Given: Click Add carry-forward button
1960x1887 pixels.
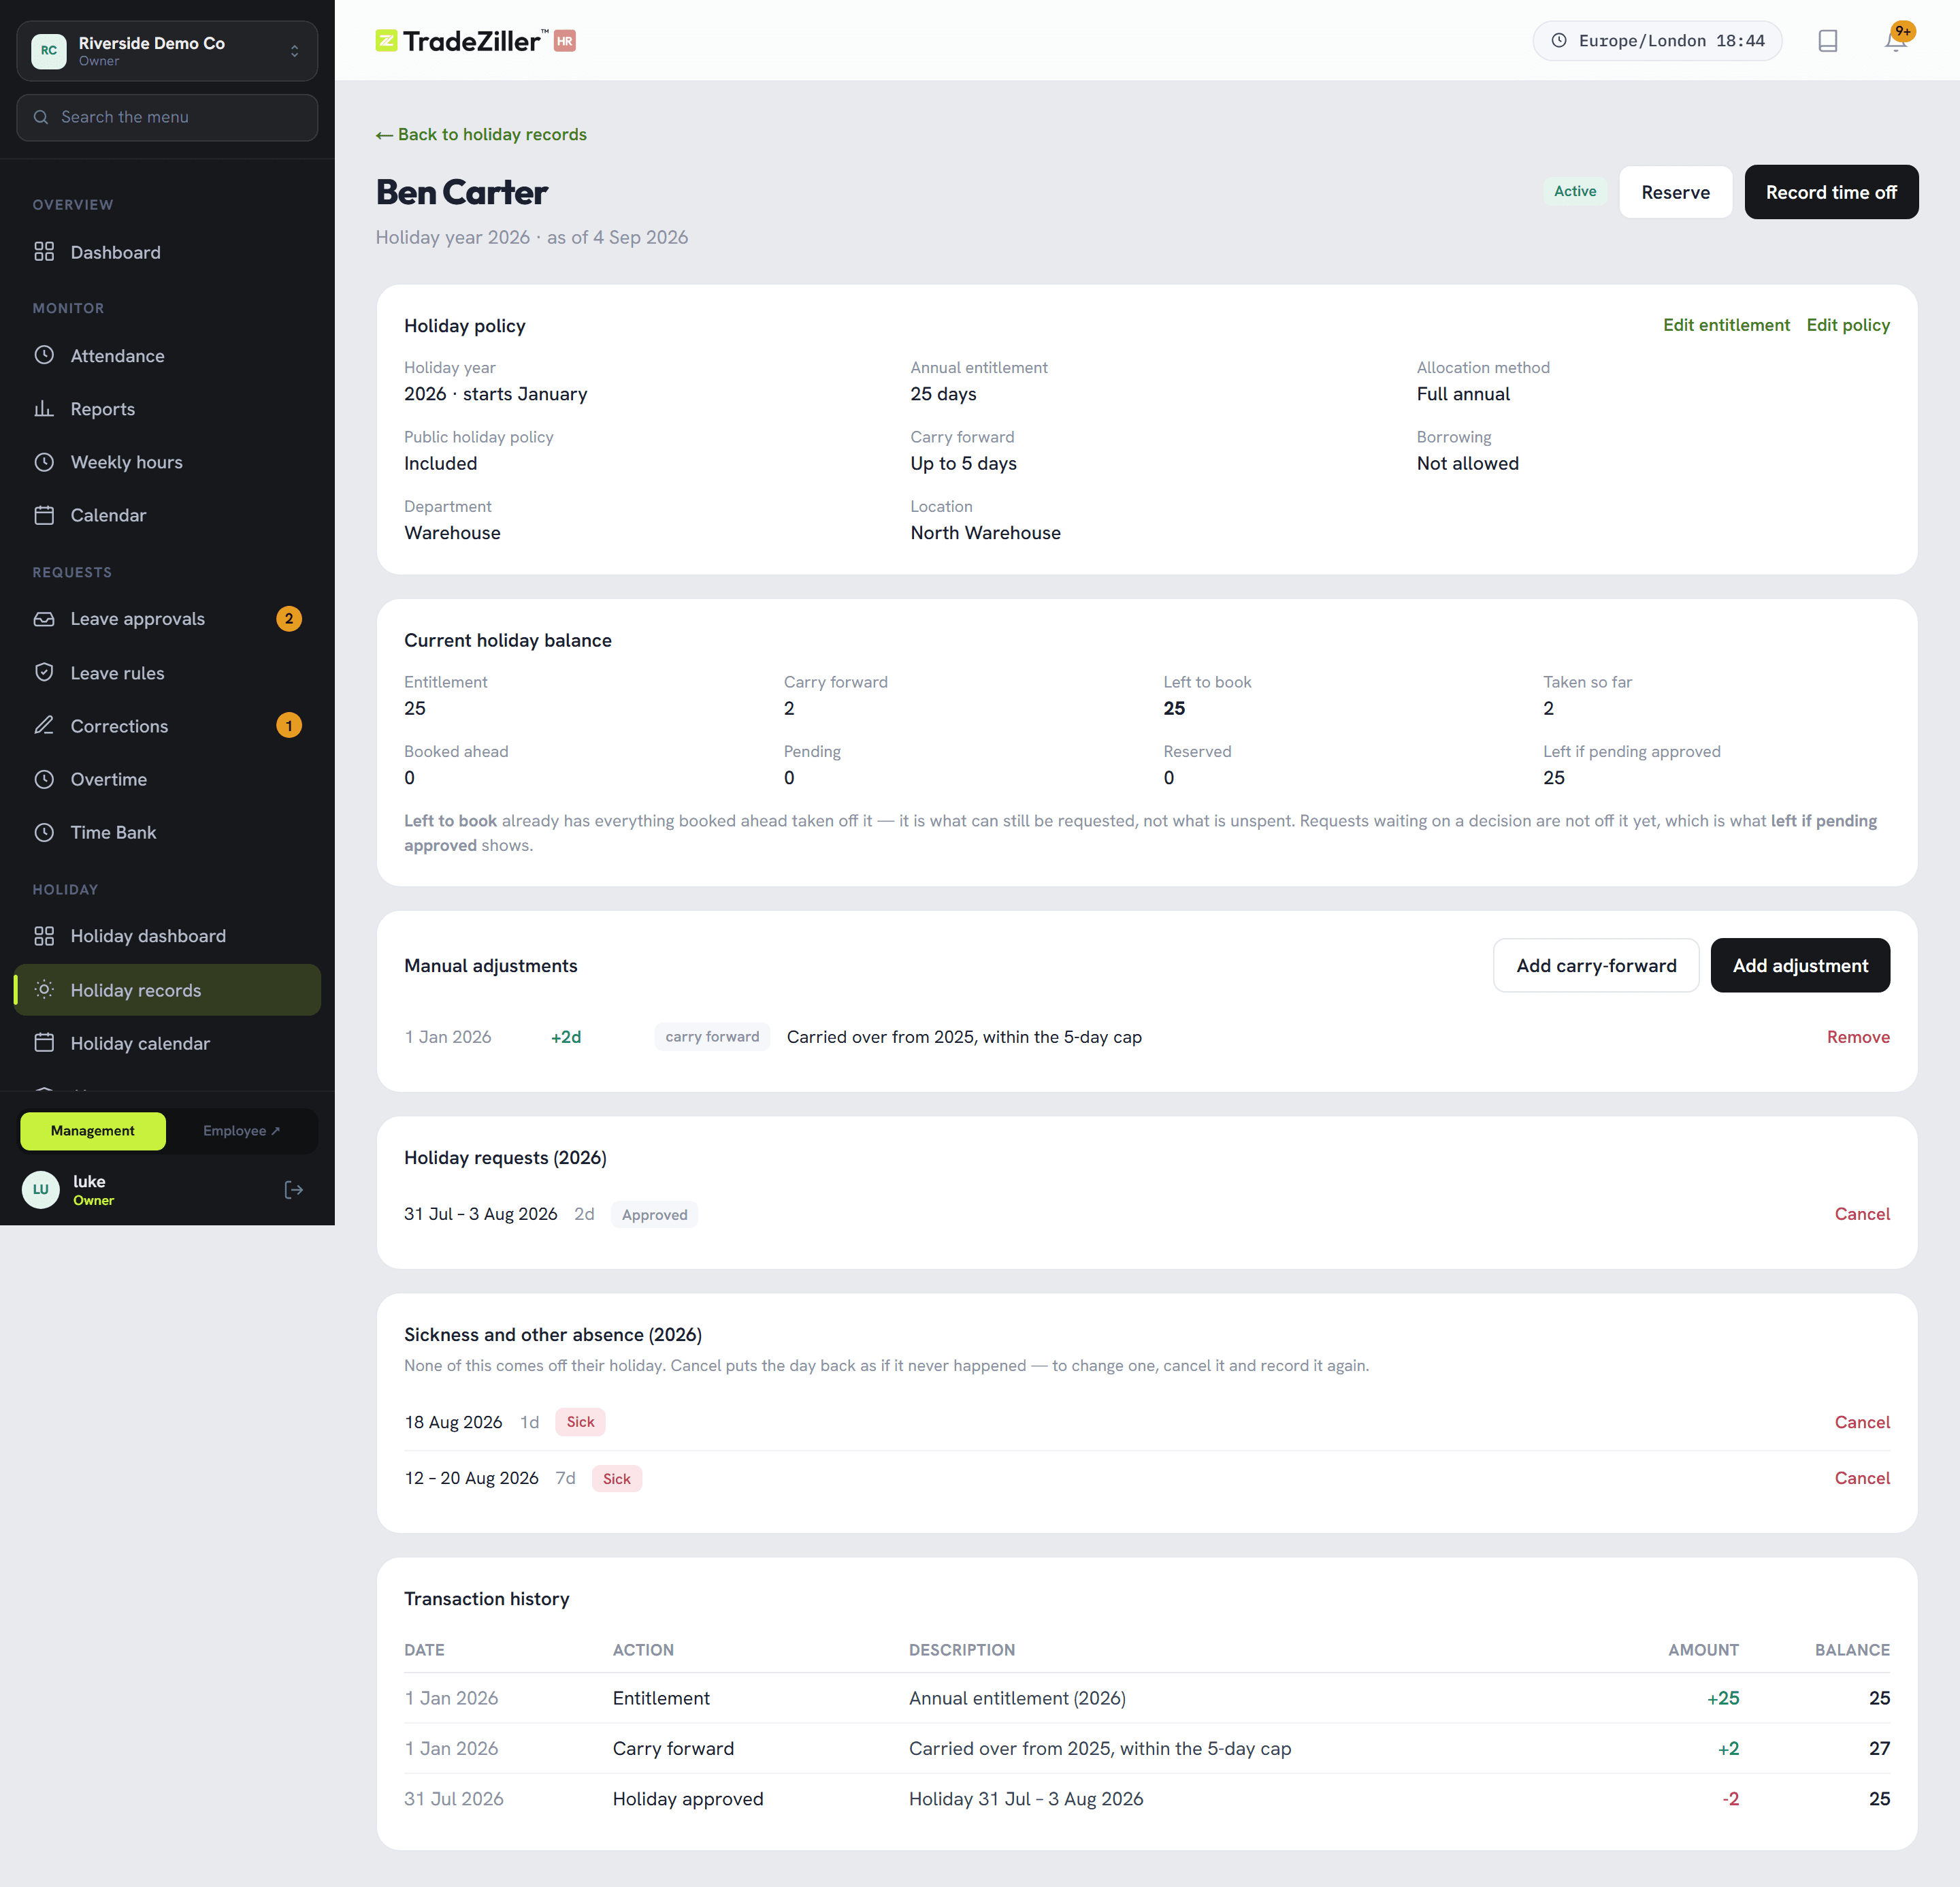Looking at the screenshot, I should (1595, 965).
